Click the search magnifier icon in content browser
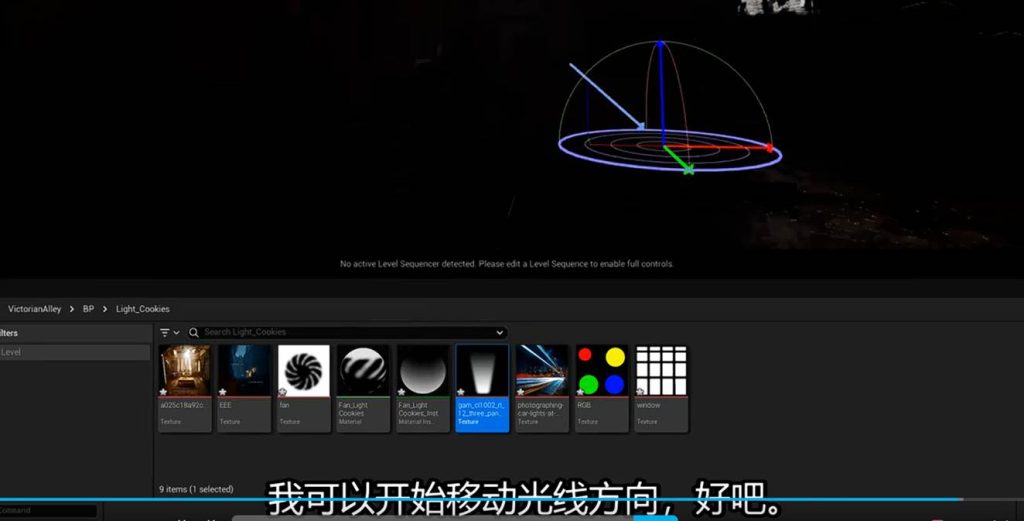This screenshot has width=1024, height=521. coord(194,332)
